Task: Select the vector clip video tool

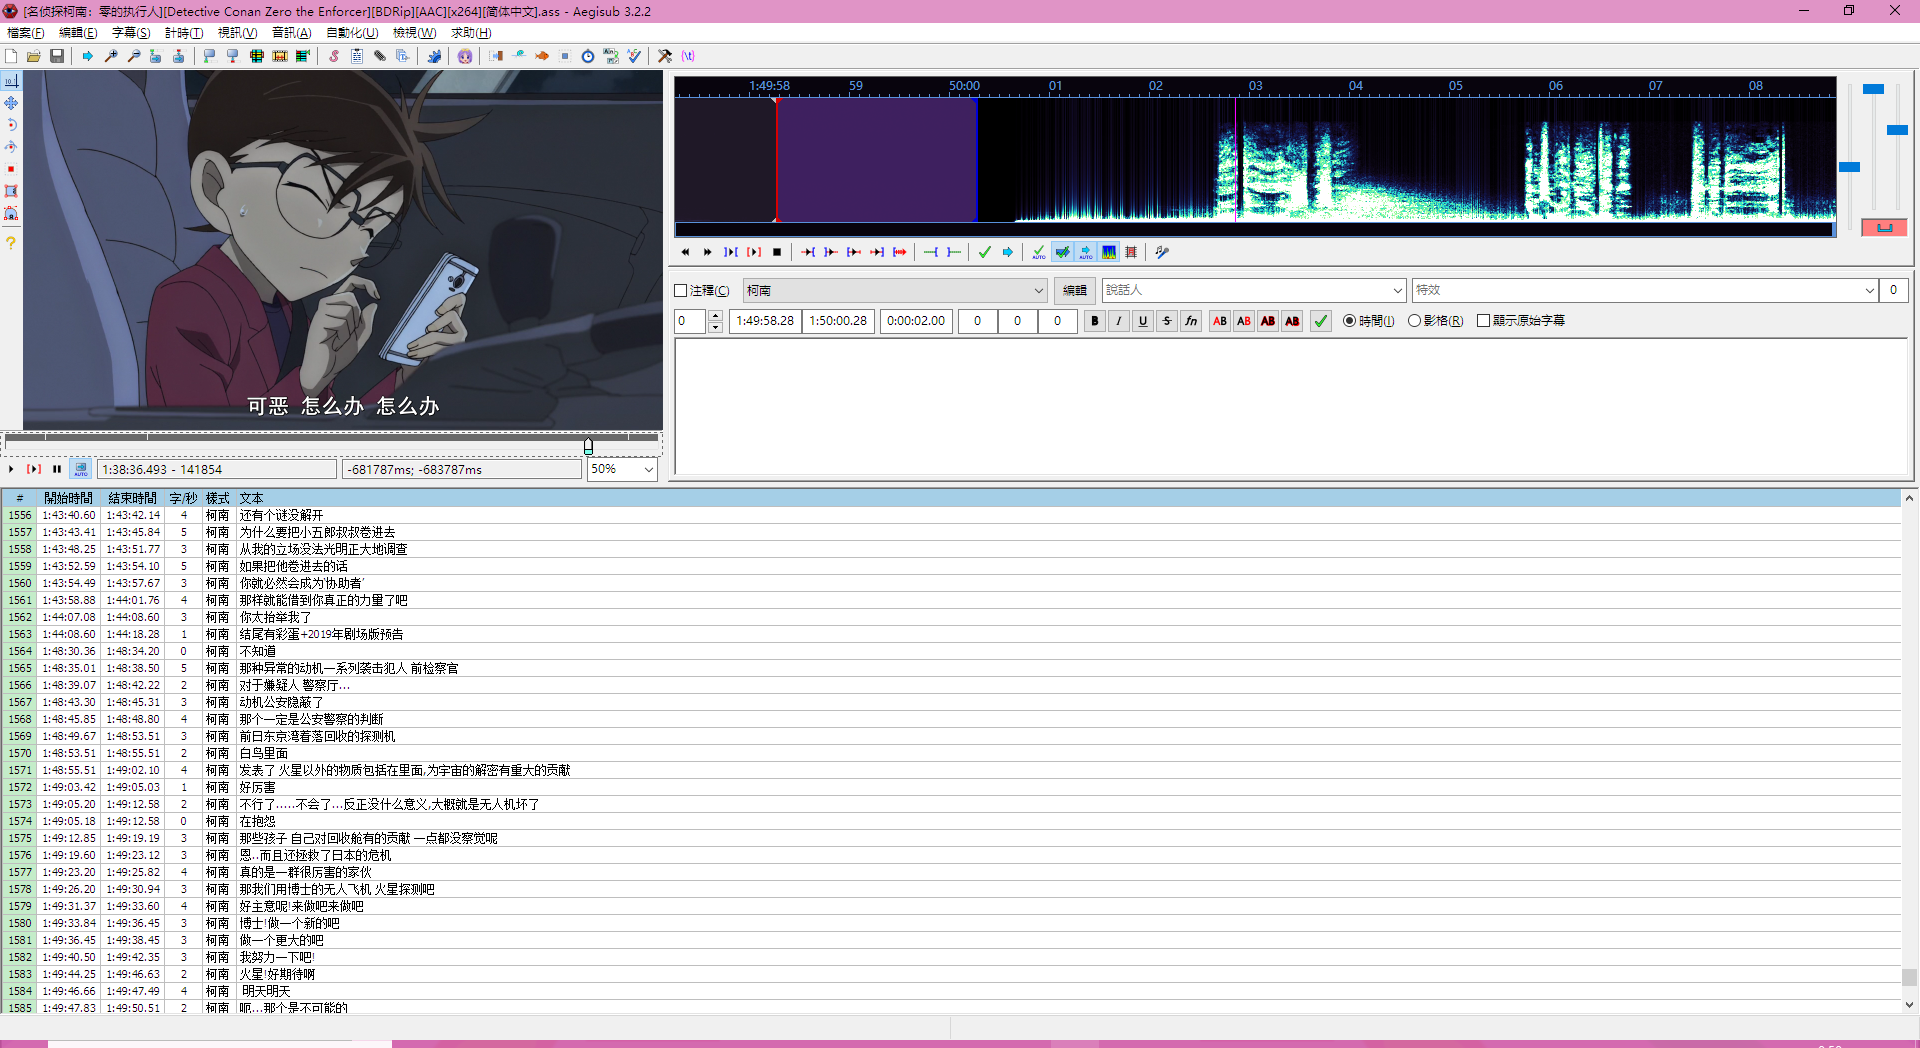Action: click(x=11, y=213)
